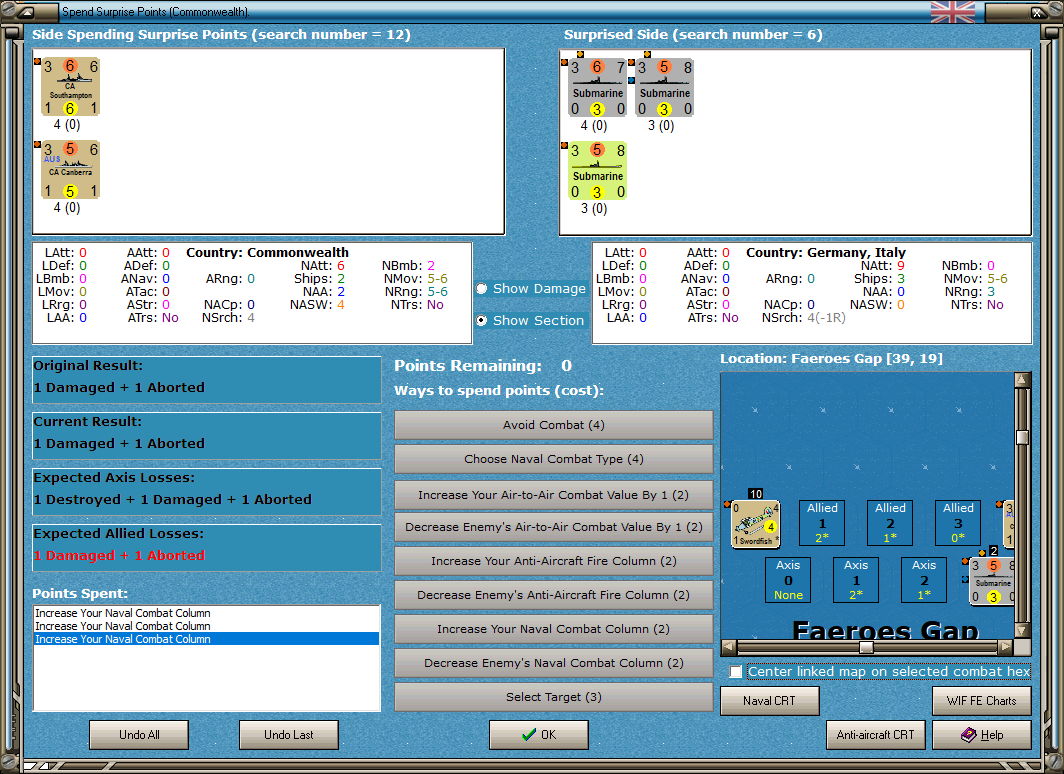Confirm with the OK button
The height and width of the screenshot is (774, 1064).
coord(539,735)
